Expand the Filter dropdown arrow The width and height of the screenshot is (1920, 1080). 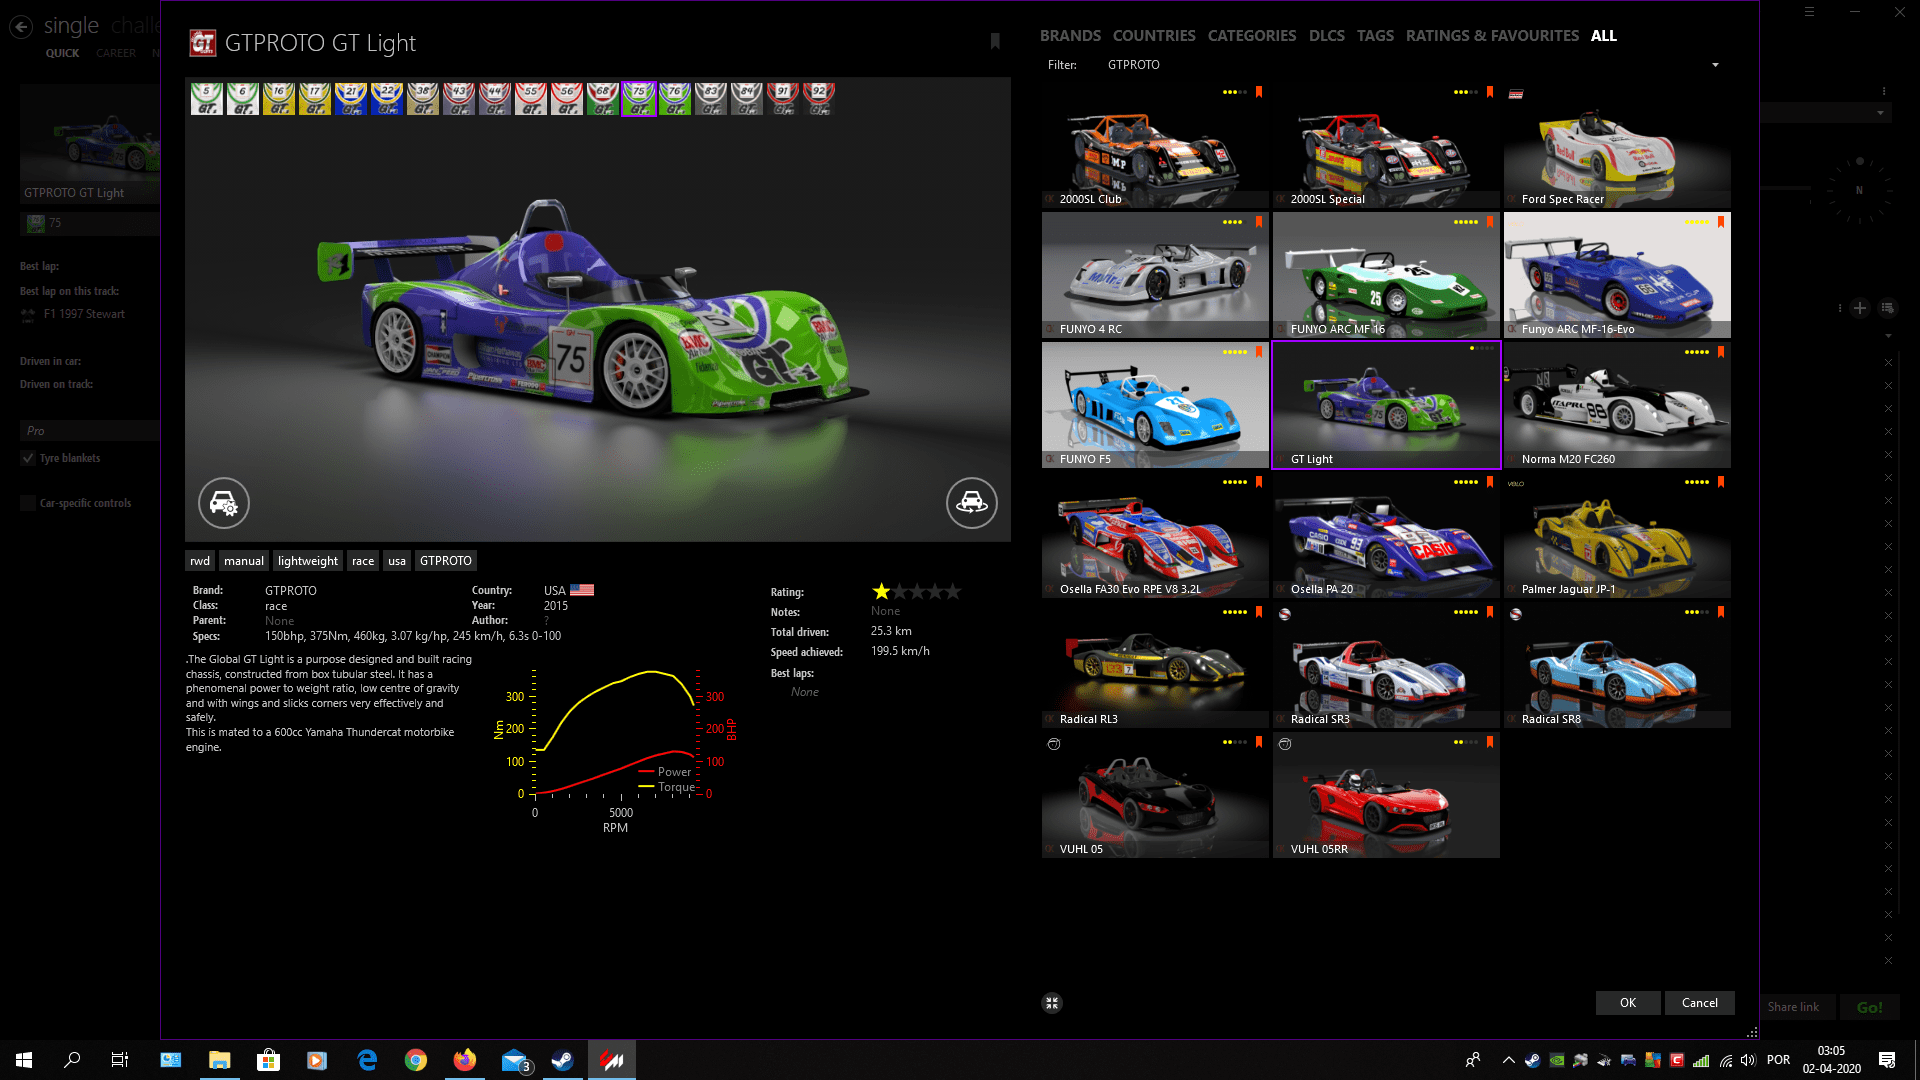tap(1715, 65)
